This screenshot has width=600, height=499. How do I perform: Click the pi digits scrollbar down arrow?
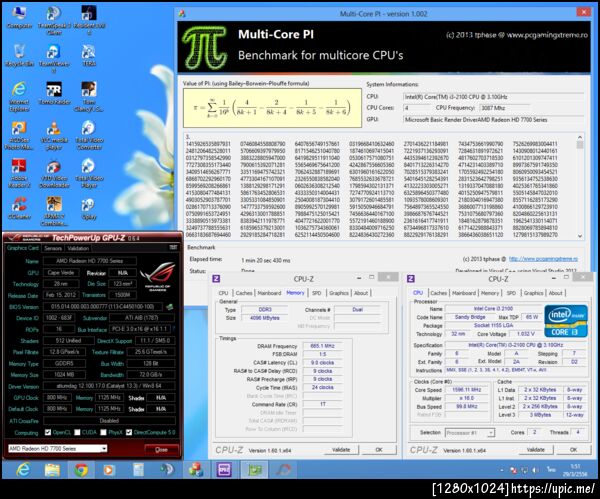click(580, 236)
